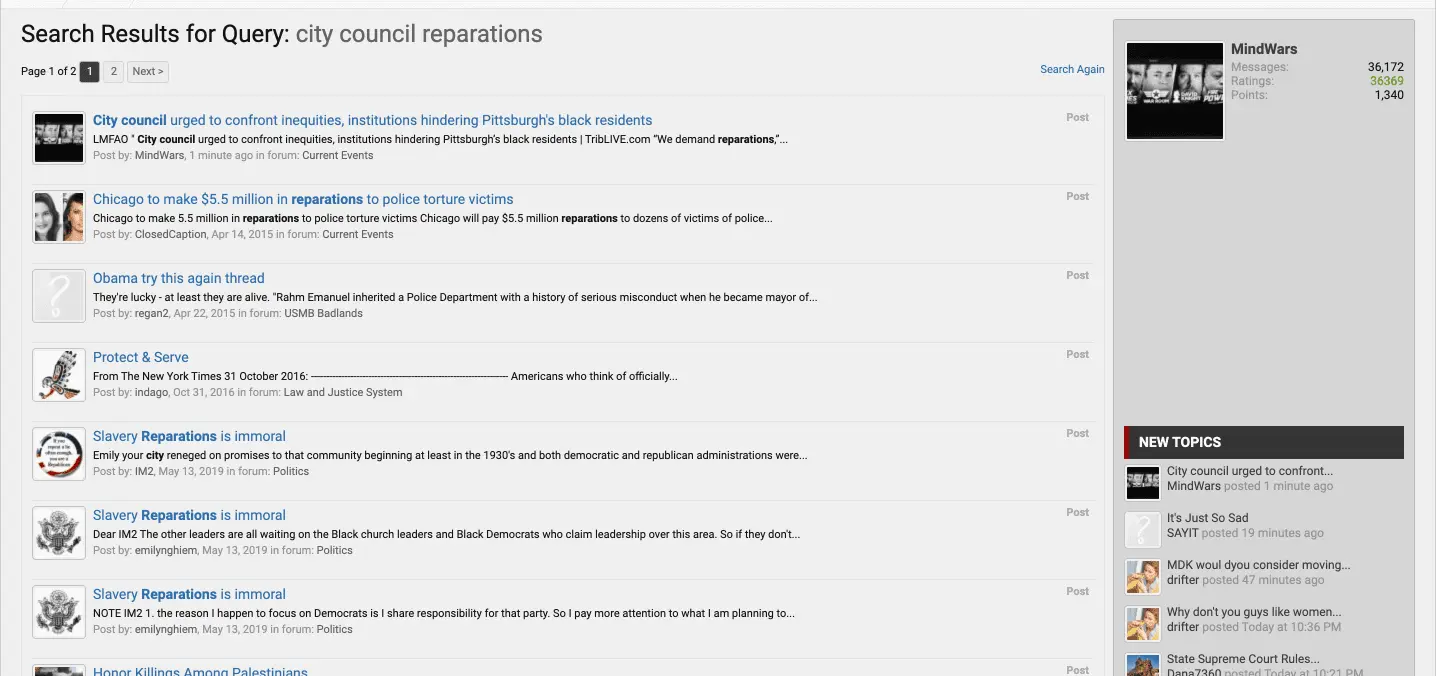Click regan2's placeholder avatar in the results
The image size is (1436, 676).
click(59, 296)
